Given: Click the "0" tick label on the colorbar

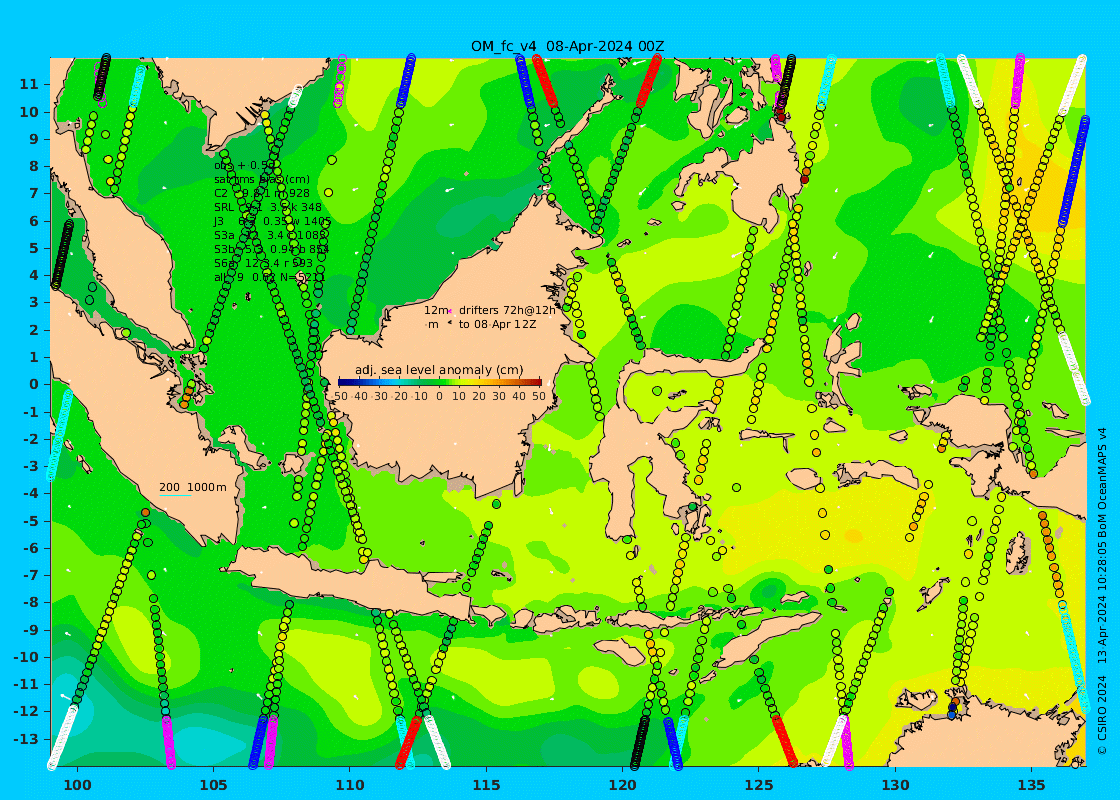Looking at the screenshot, I should (439, 396).
